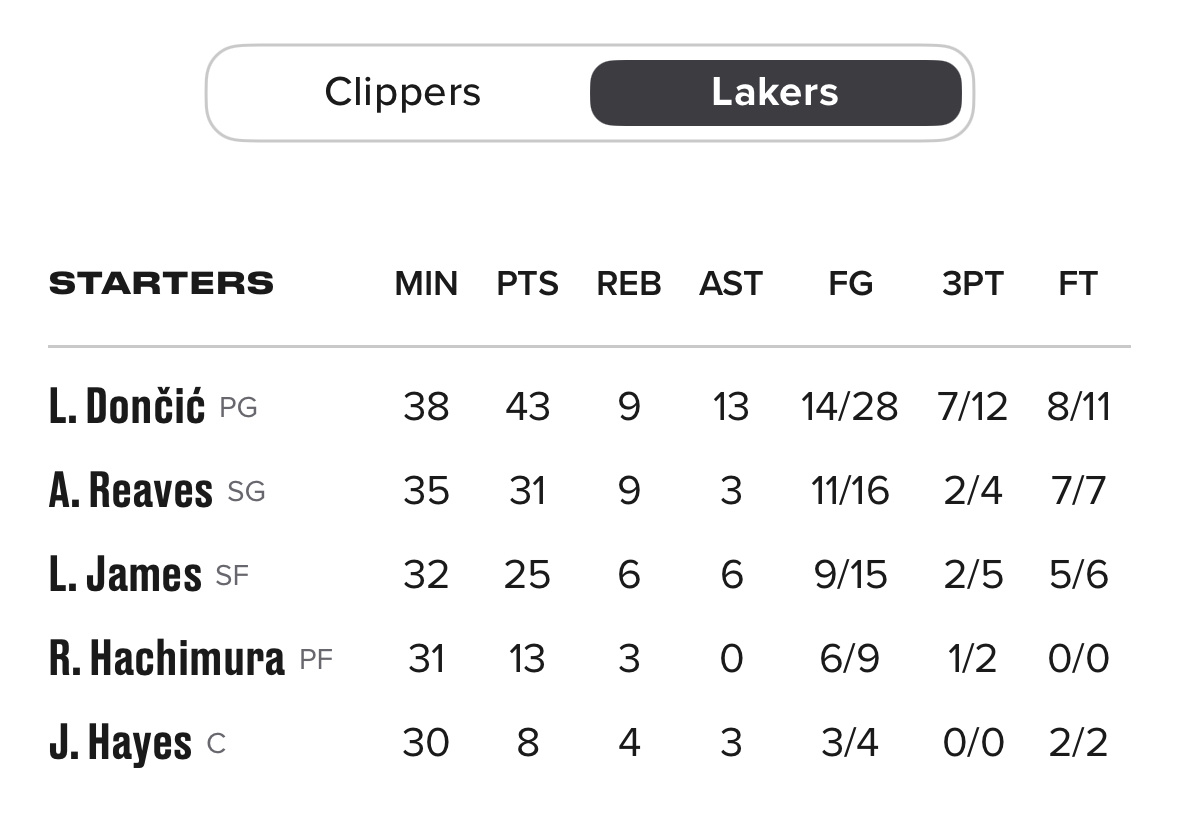
Task: Tap L. James player name
Action: (125, 575)
